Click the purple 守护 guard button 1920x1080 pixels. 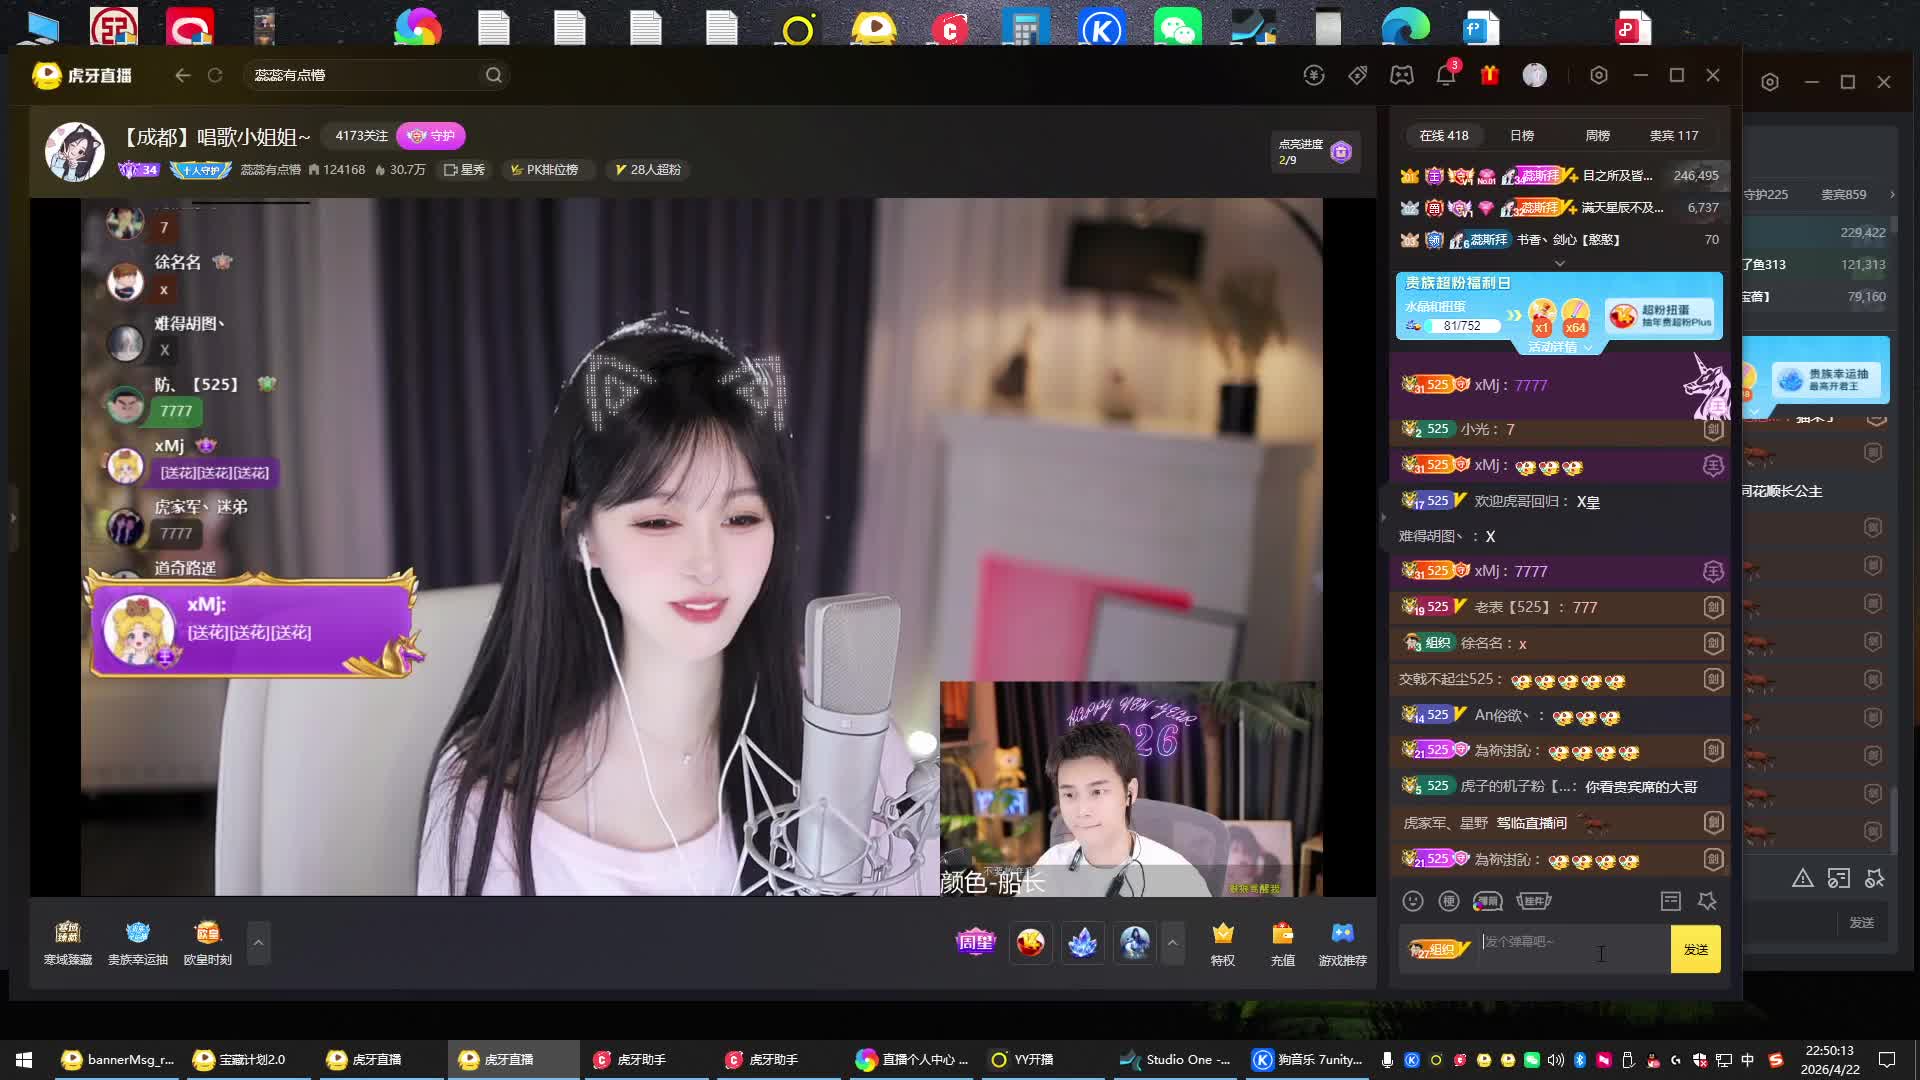pyautogui.click(x=431, y=136)
